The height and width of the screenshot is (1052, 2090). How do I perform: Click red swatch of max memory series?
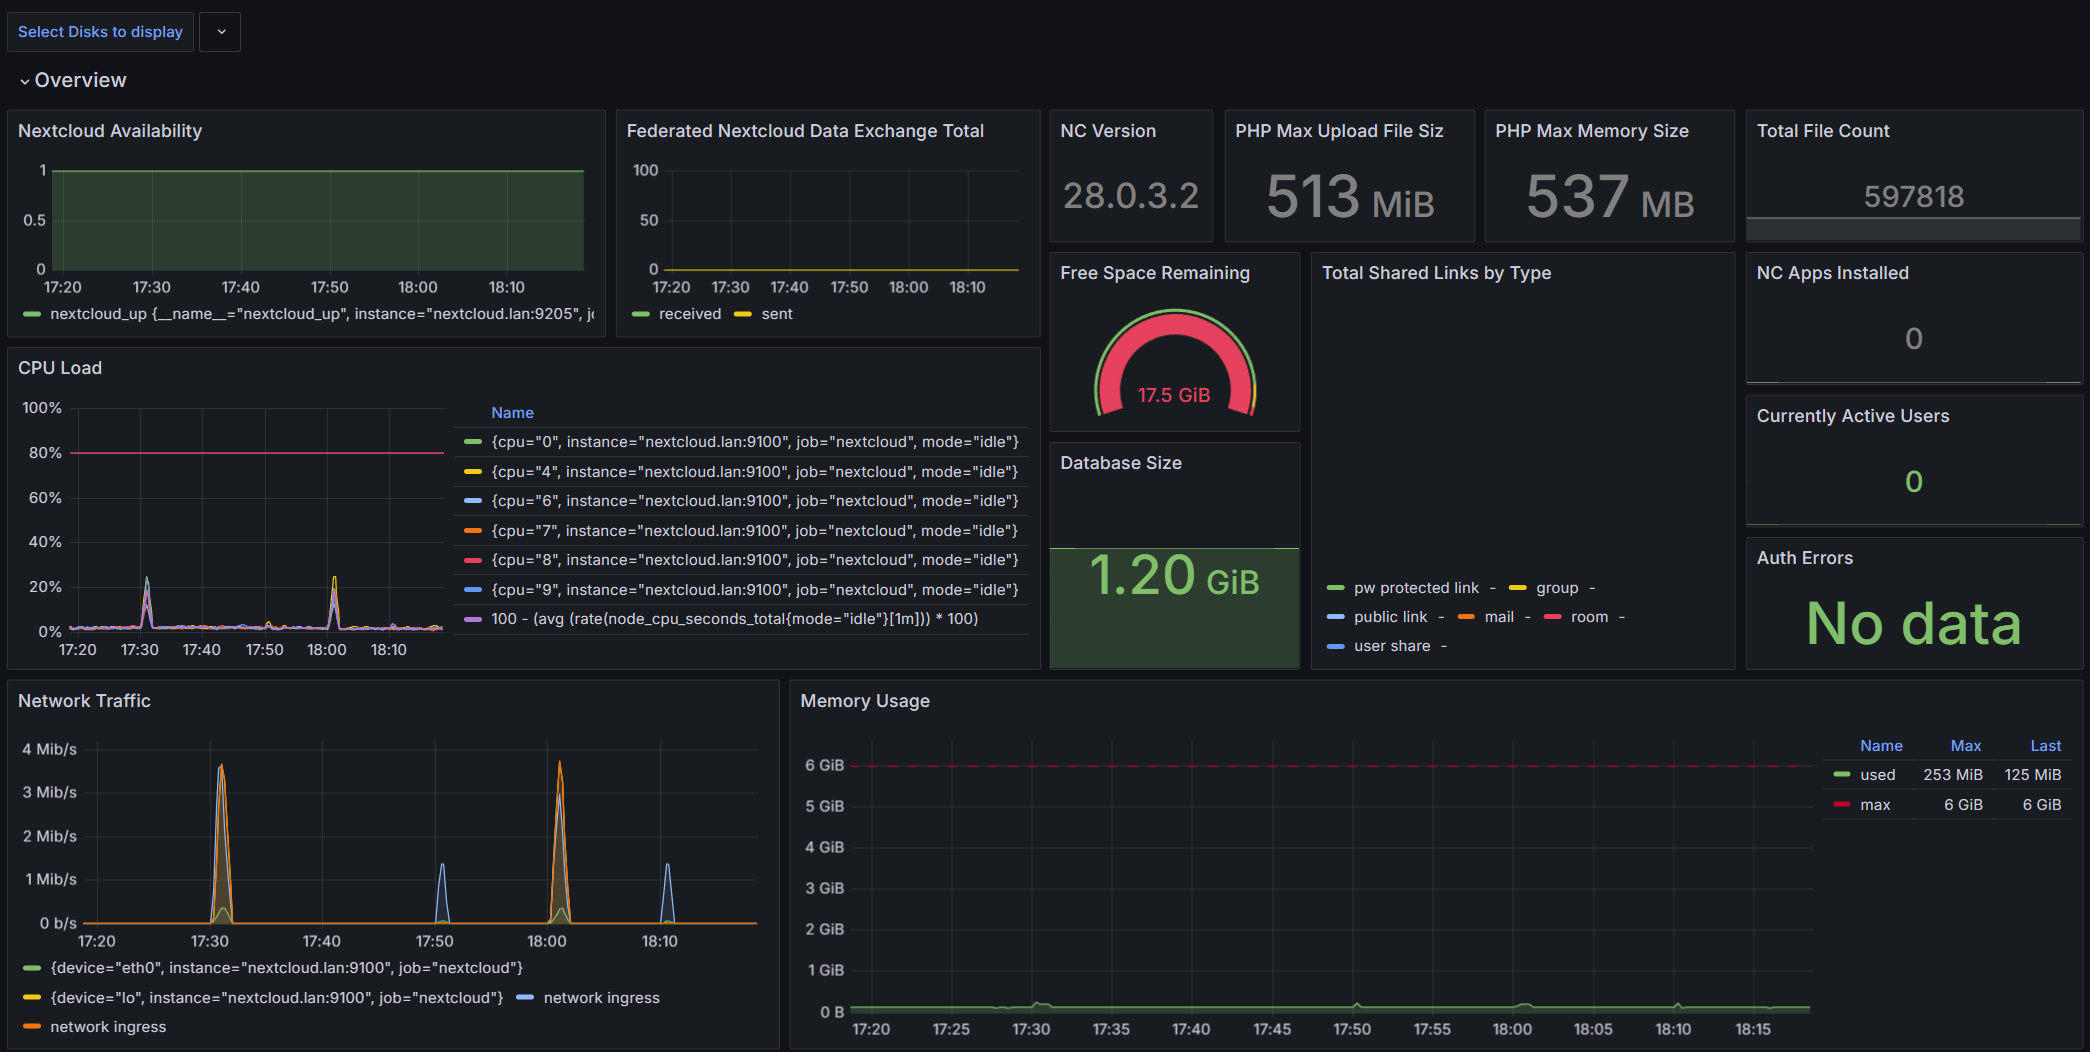click(1842, 804)
